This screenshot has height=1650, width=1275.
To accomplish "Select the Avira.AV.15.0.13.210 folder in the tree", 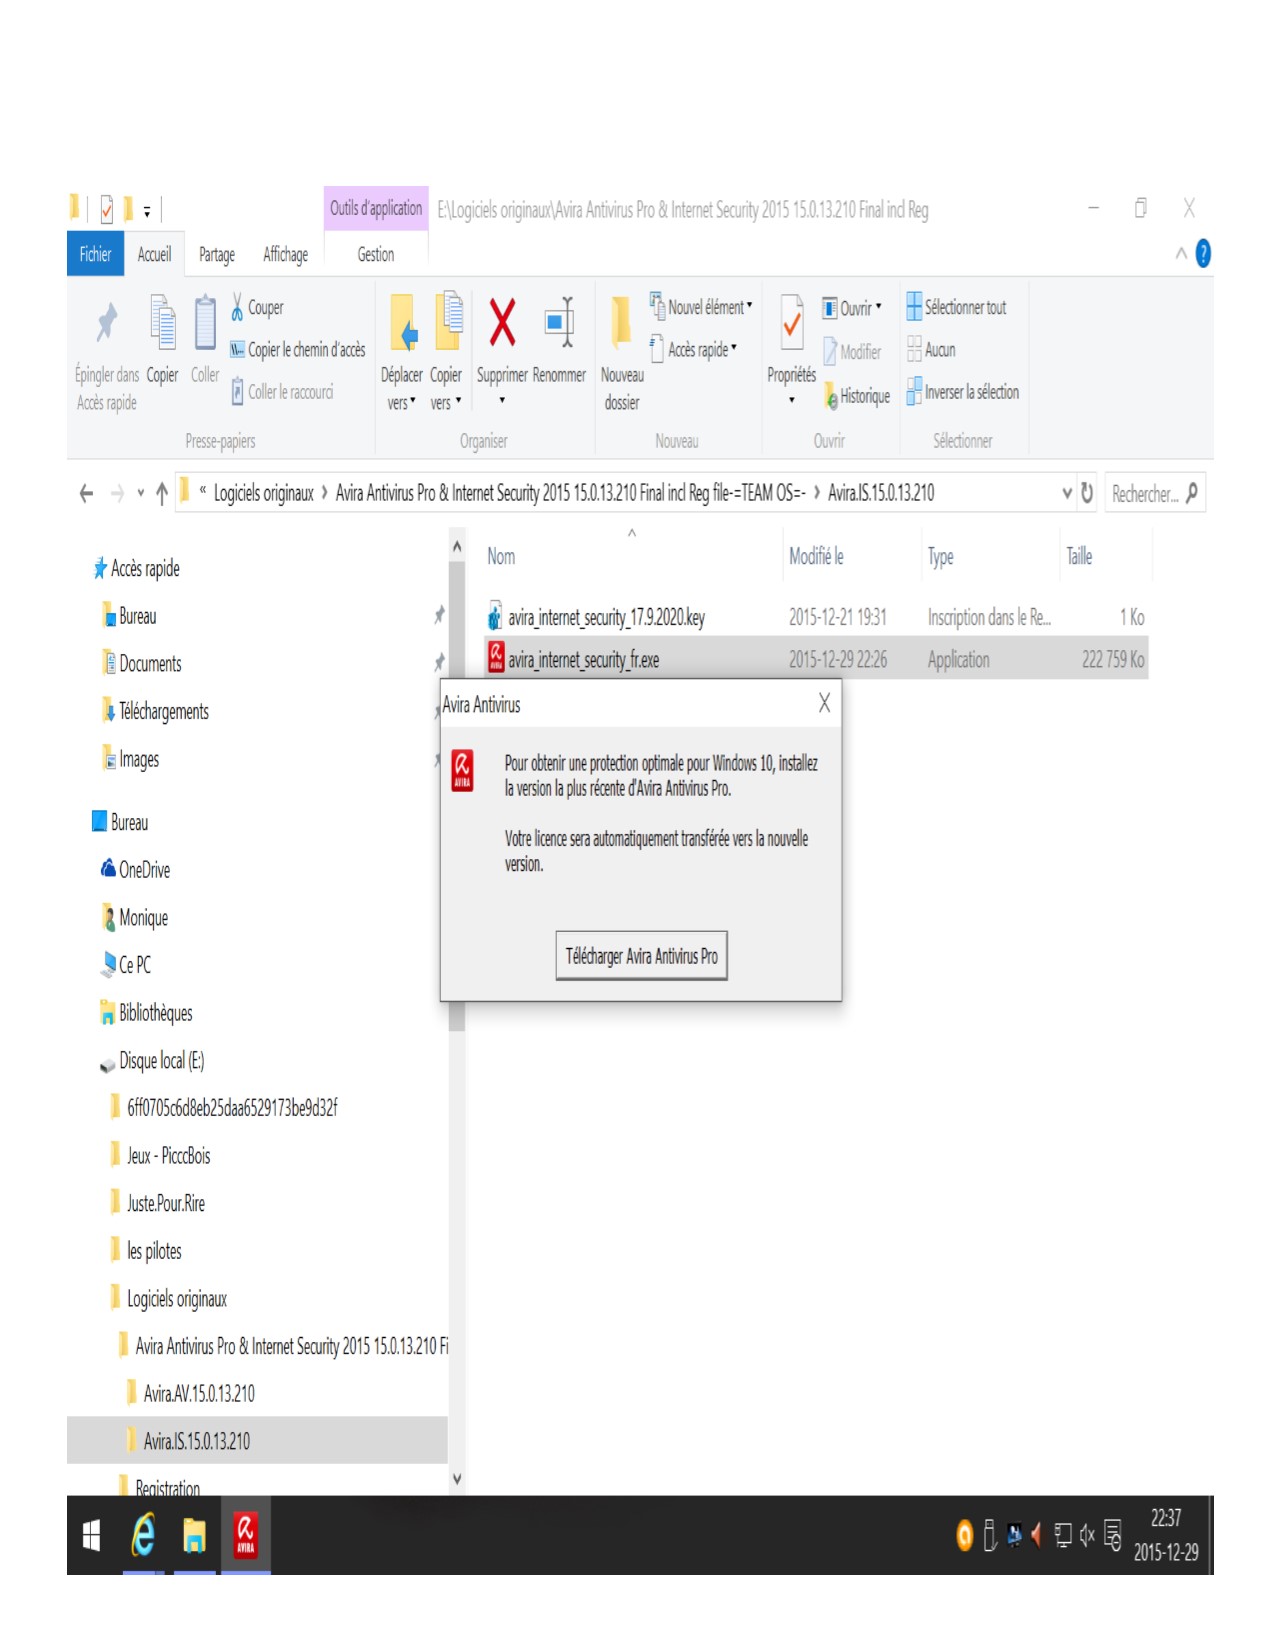I will click(x=198, y=1393).
